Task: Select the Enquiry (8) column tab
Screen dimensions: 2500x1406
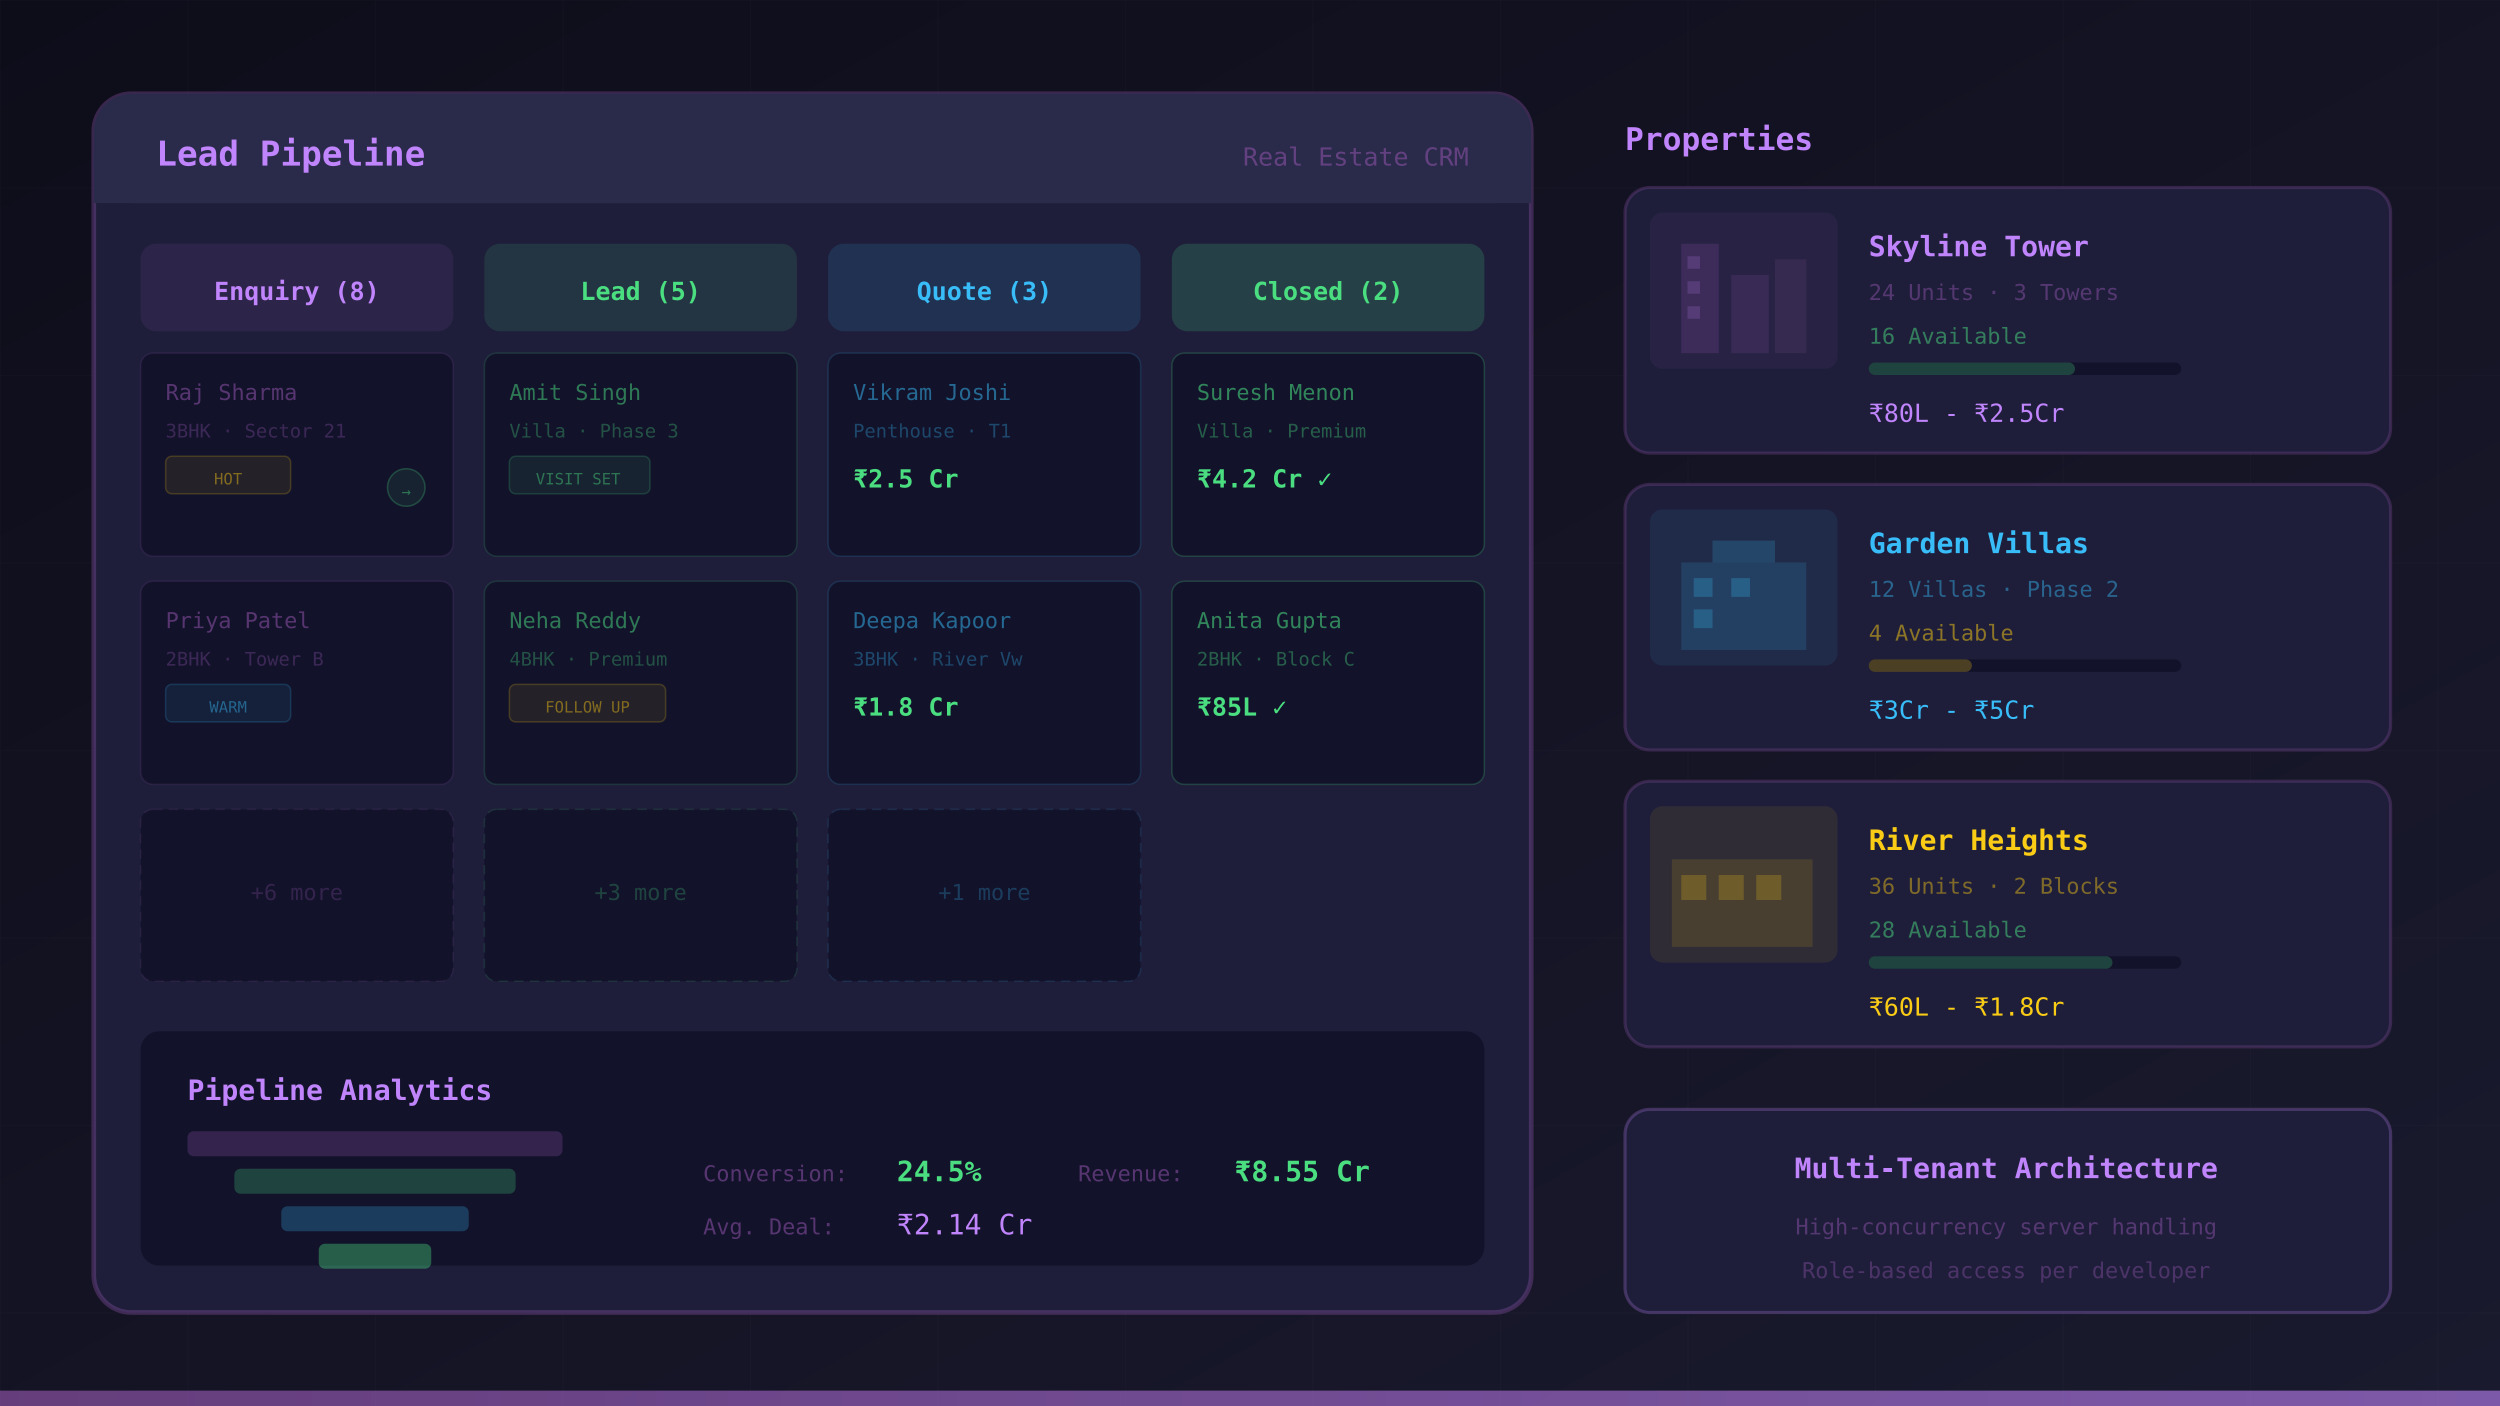Action: tap(297, 288)
